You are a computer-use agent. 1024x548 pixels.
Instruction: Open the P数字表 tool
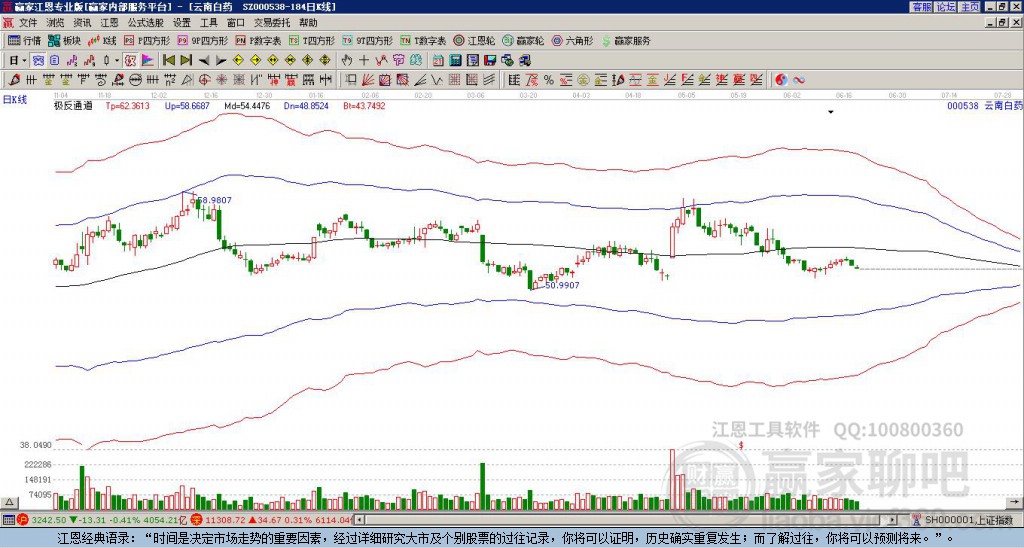(258, 40)
